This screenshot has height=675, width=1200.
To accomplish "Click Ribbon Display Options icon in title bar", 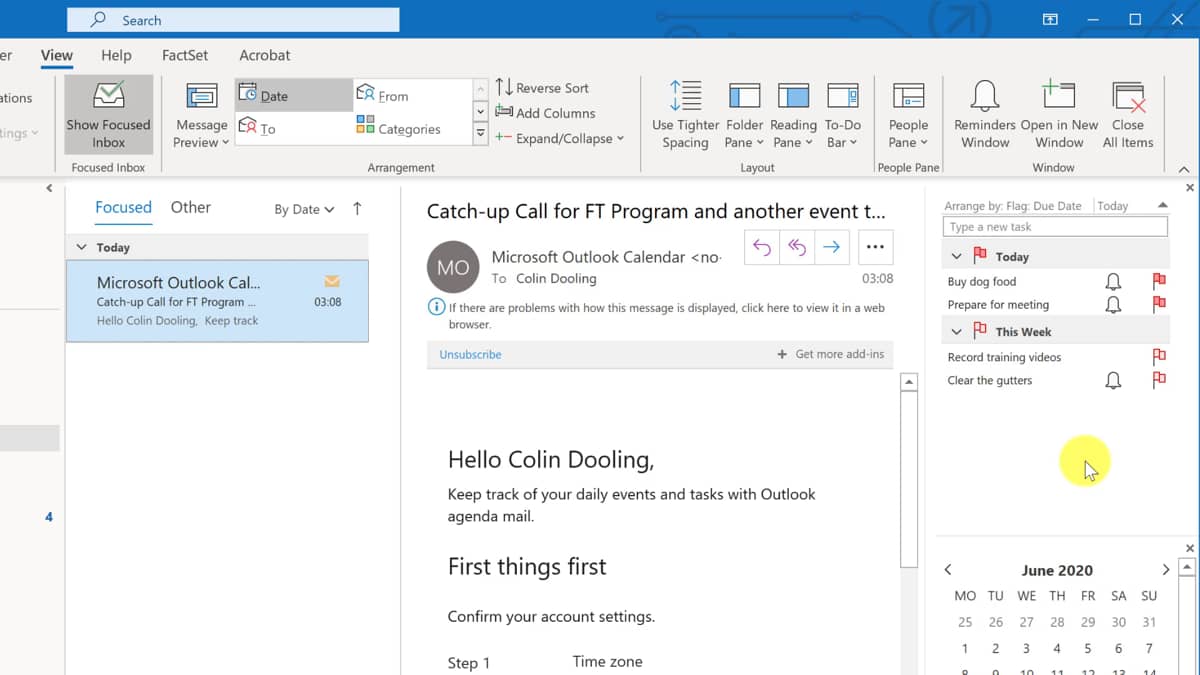I will pos(1050,19).
